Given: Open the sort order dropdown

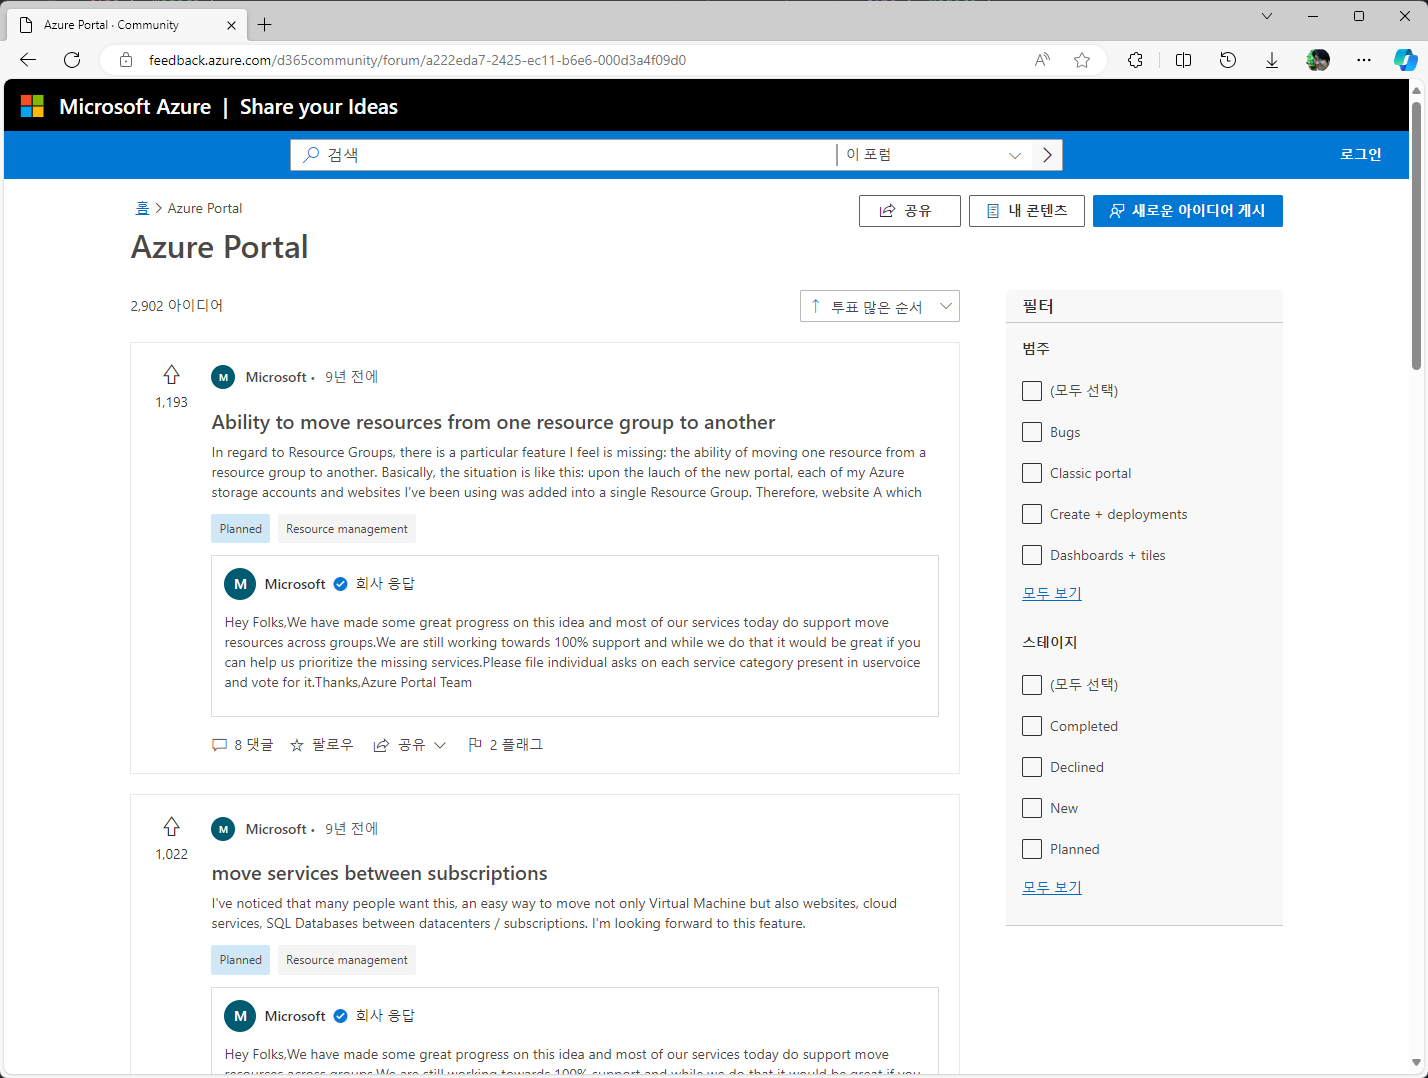Looking at the screenshot, I should 879,306.
